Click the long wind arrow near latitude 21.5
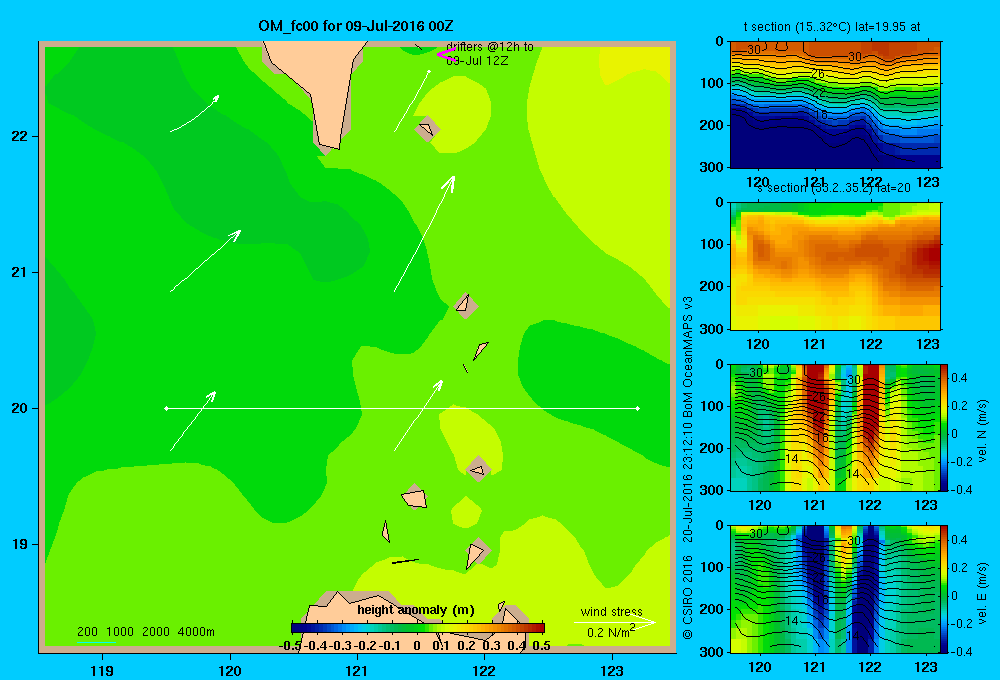The width and height of the screenshot is (1000, 680). [x=425, y=233]
